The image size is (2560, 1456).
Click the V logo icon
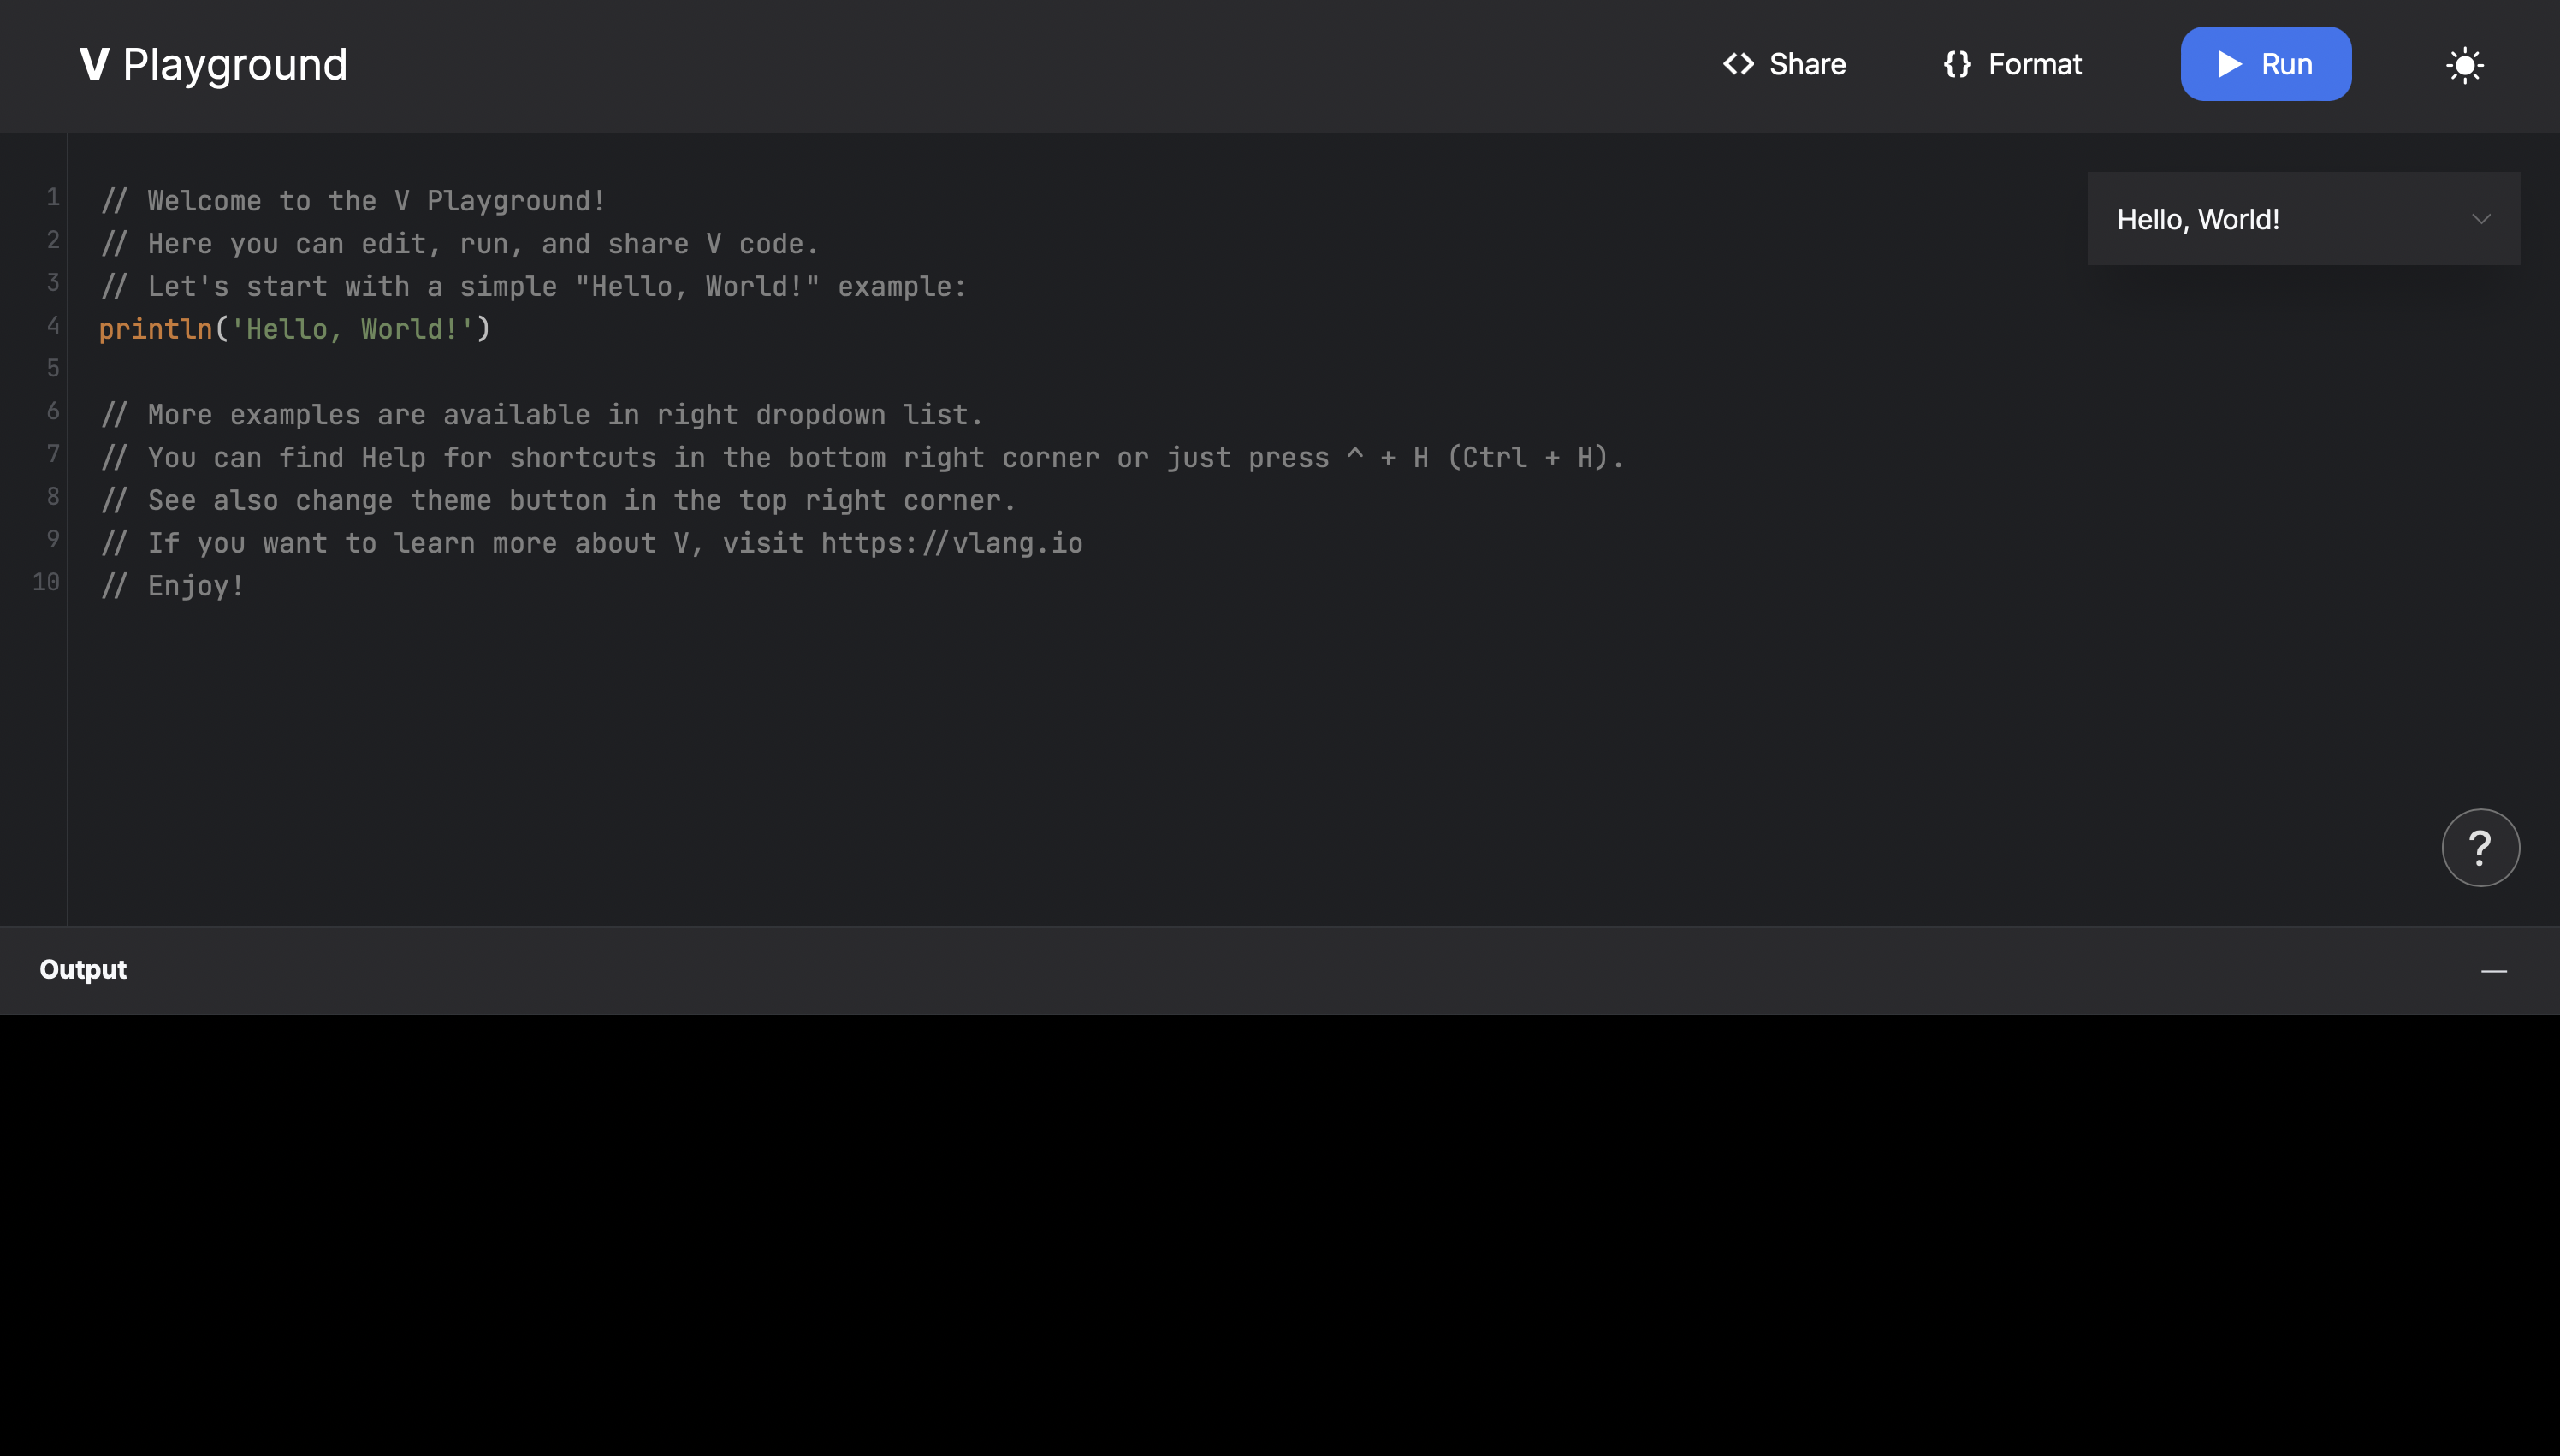(94, 64)
